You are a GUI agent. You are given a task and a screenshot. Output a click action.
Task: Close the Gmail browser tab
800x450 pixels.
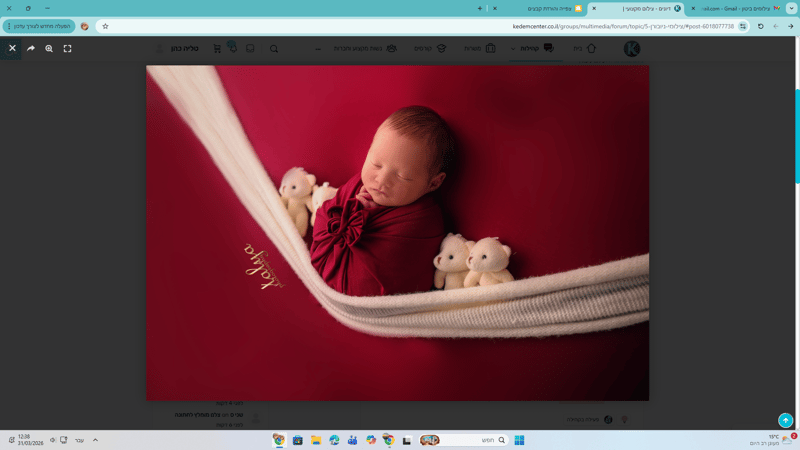click(693, 9)
